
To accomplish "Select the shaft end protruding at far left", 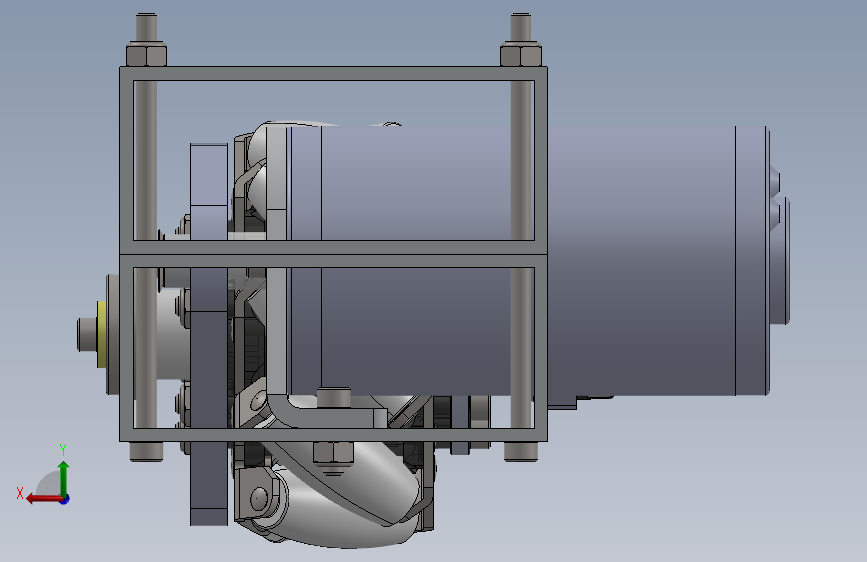I will coord(87,334).
